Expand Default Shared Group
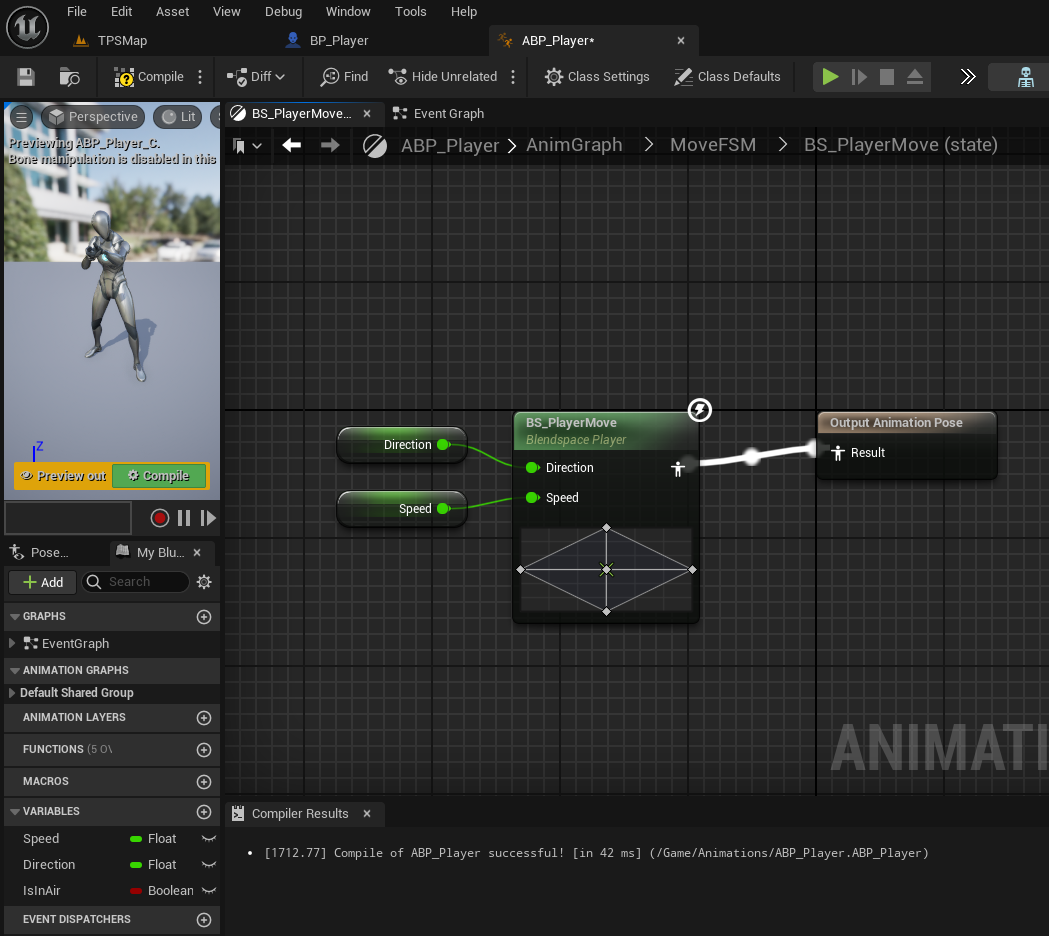Image resolution: width=1049 pixels, height=936 pixels. (x=11, y=693)
